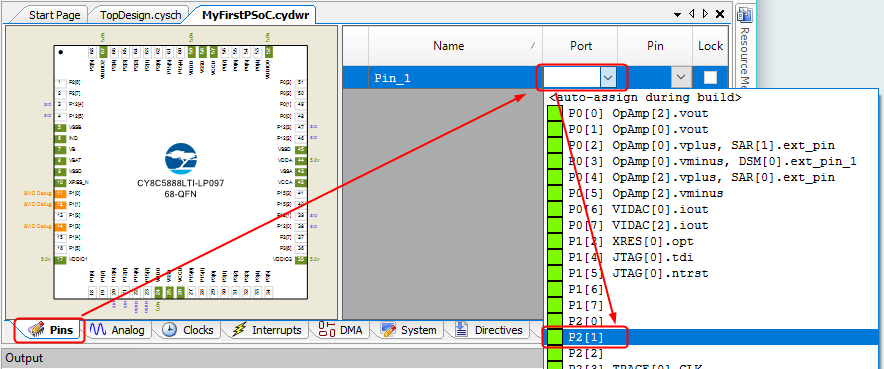The height and width of the screenshot is (369, 884).
Task: Toggle the Lock checkbox for Pin_1
Action: click(710, 77)
